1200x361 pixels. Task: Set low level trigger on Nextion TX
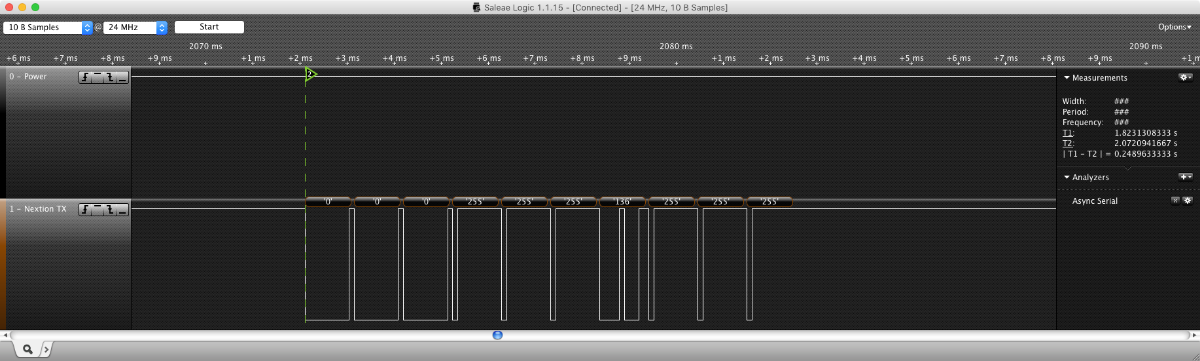point(122,209)
